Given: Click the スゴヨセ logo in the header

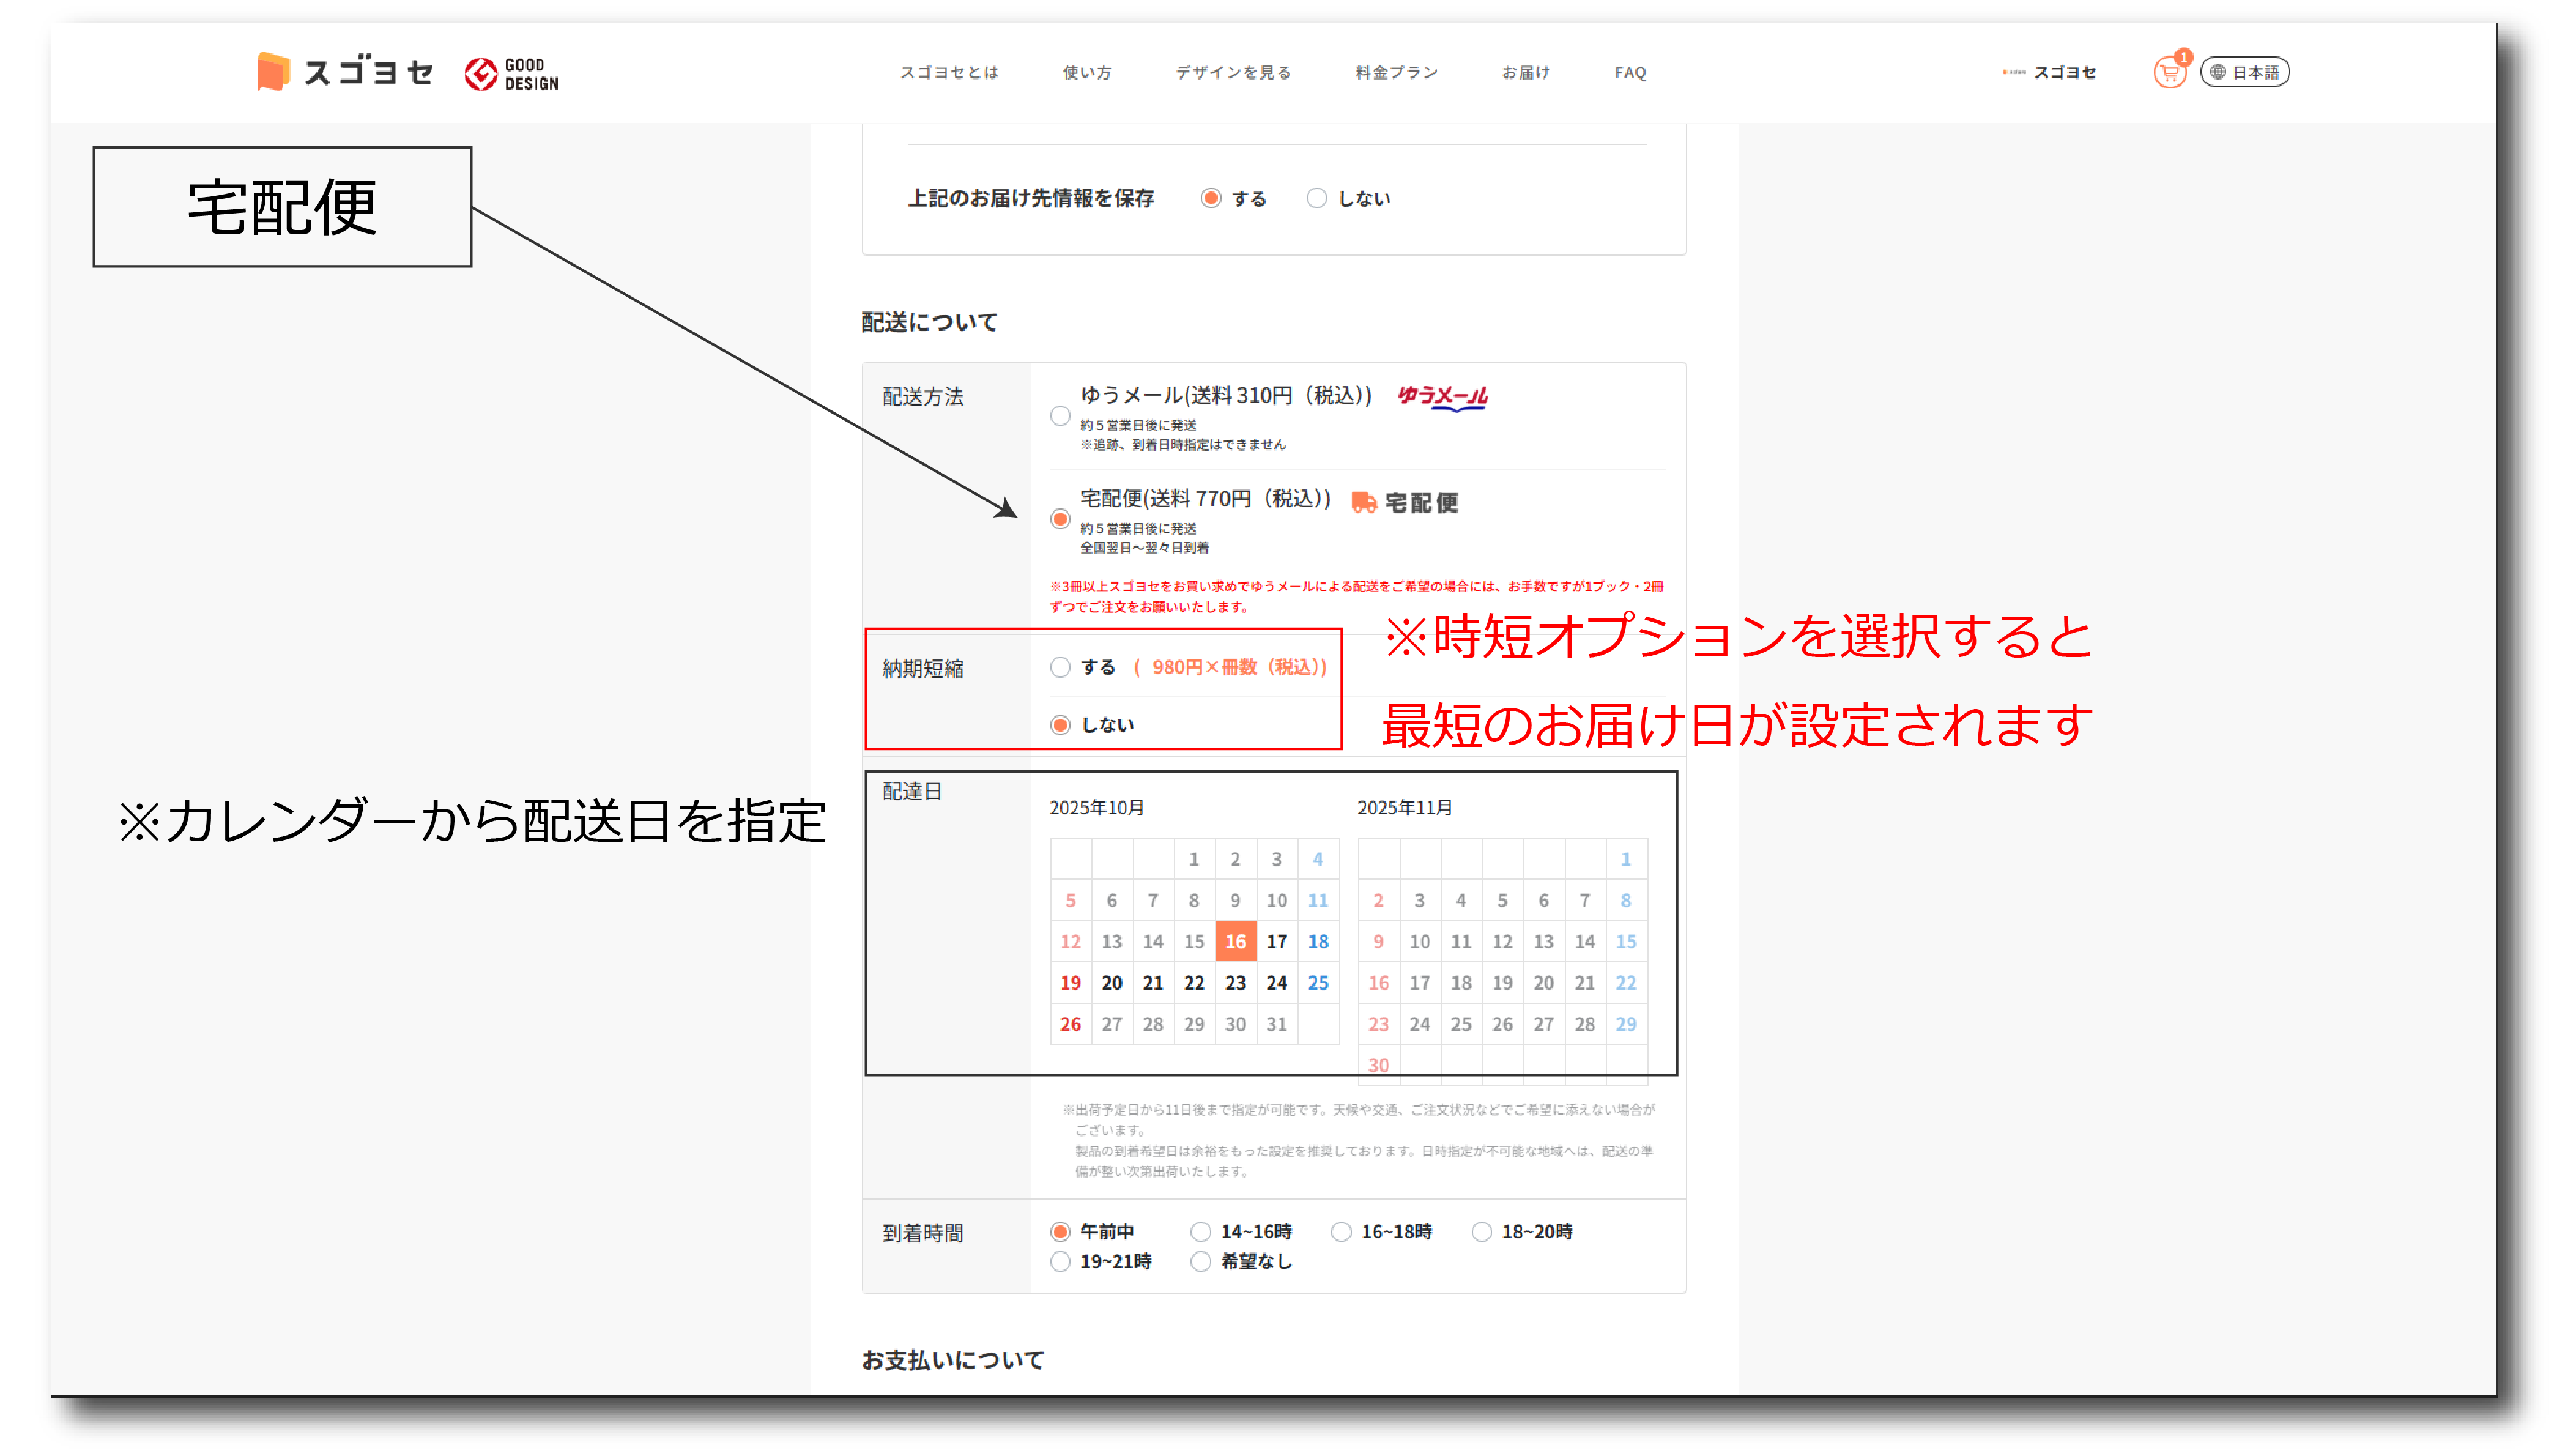Looking at the screenshot, I should [x=345, y=72].
